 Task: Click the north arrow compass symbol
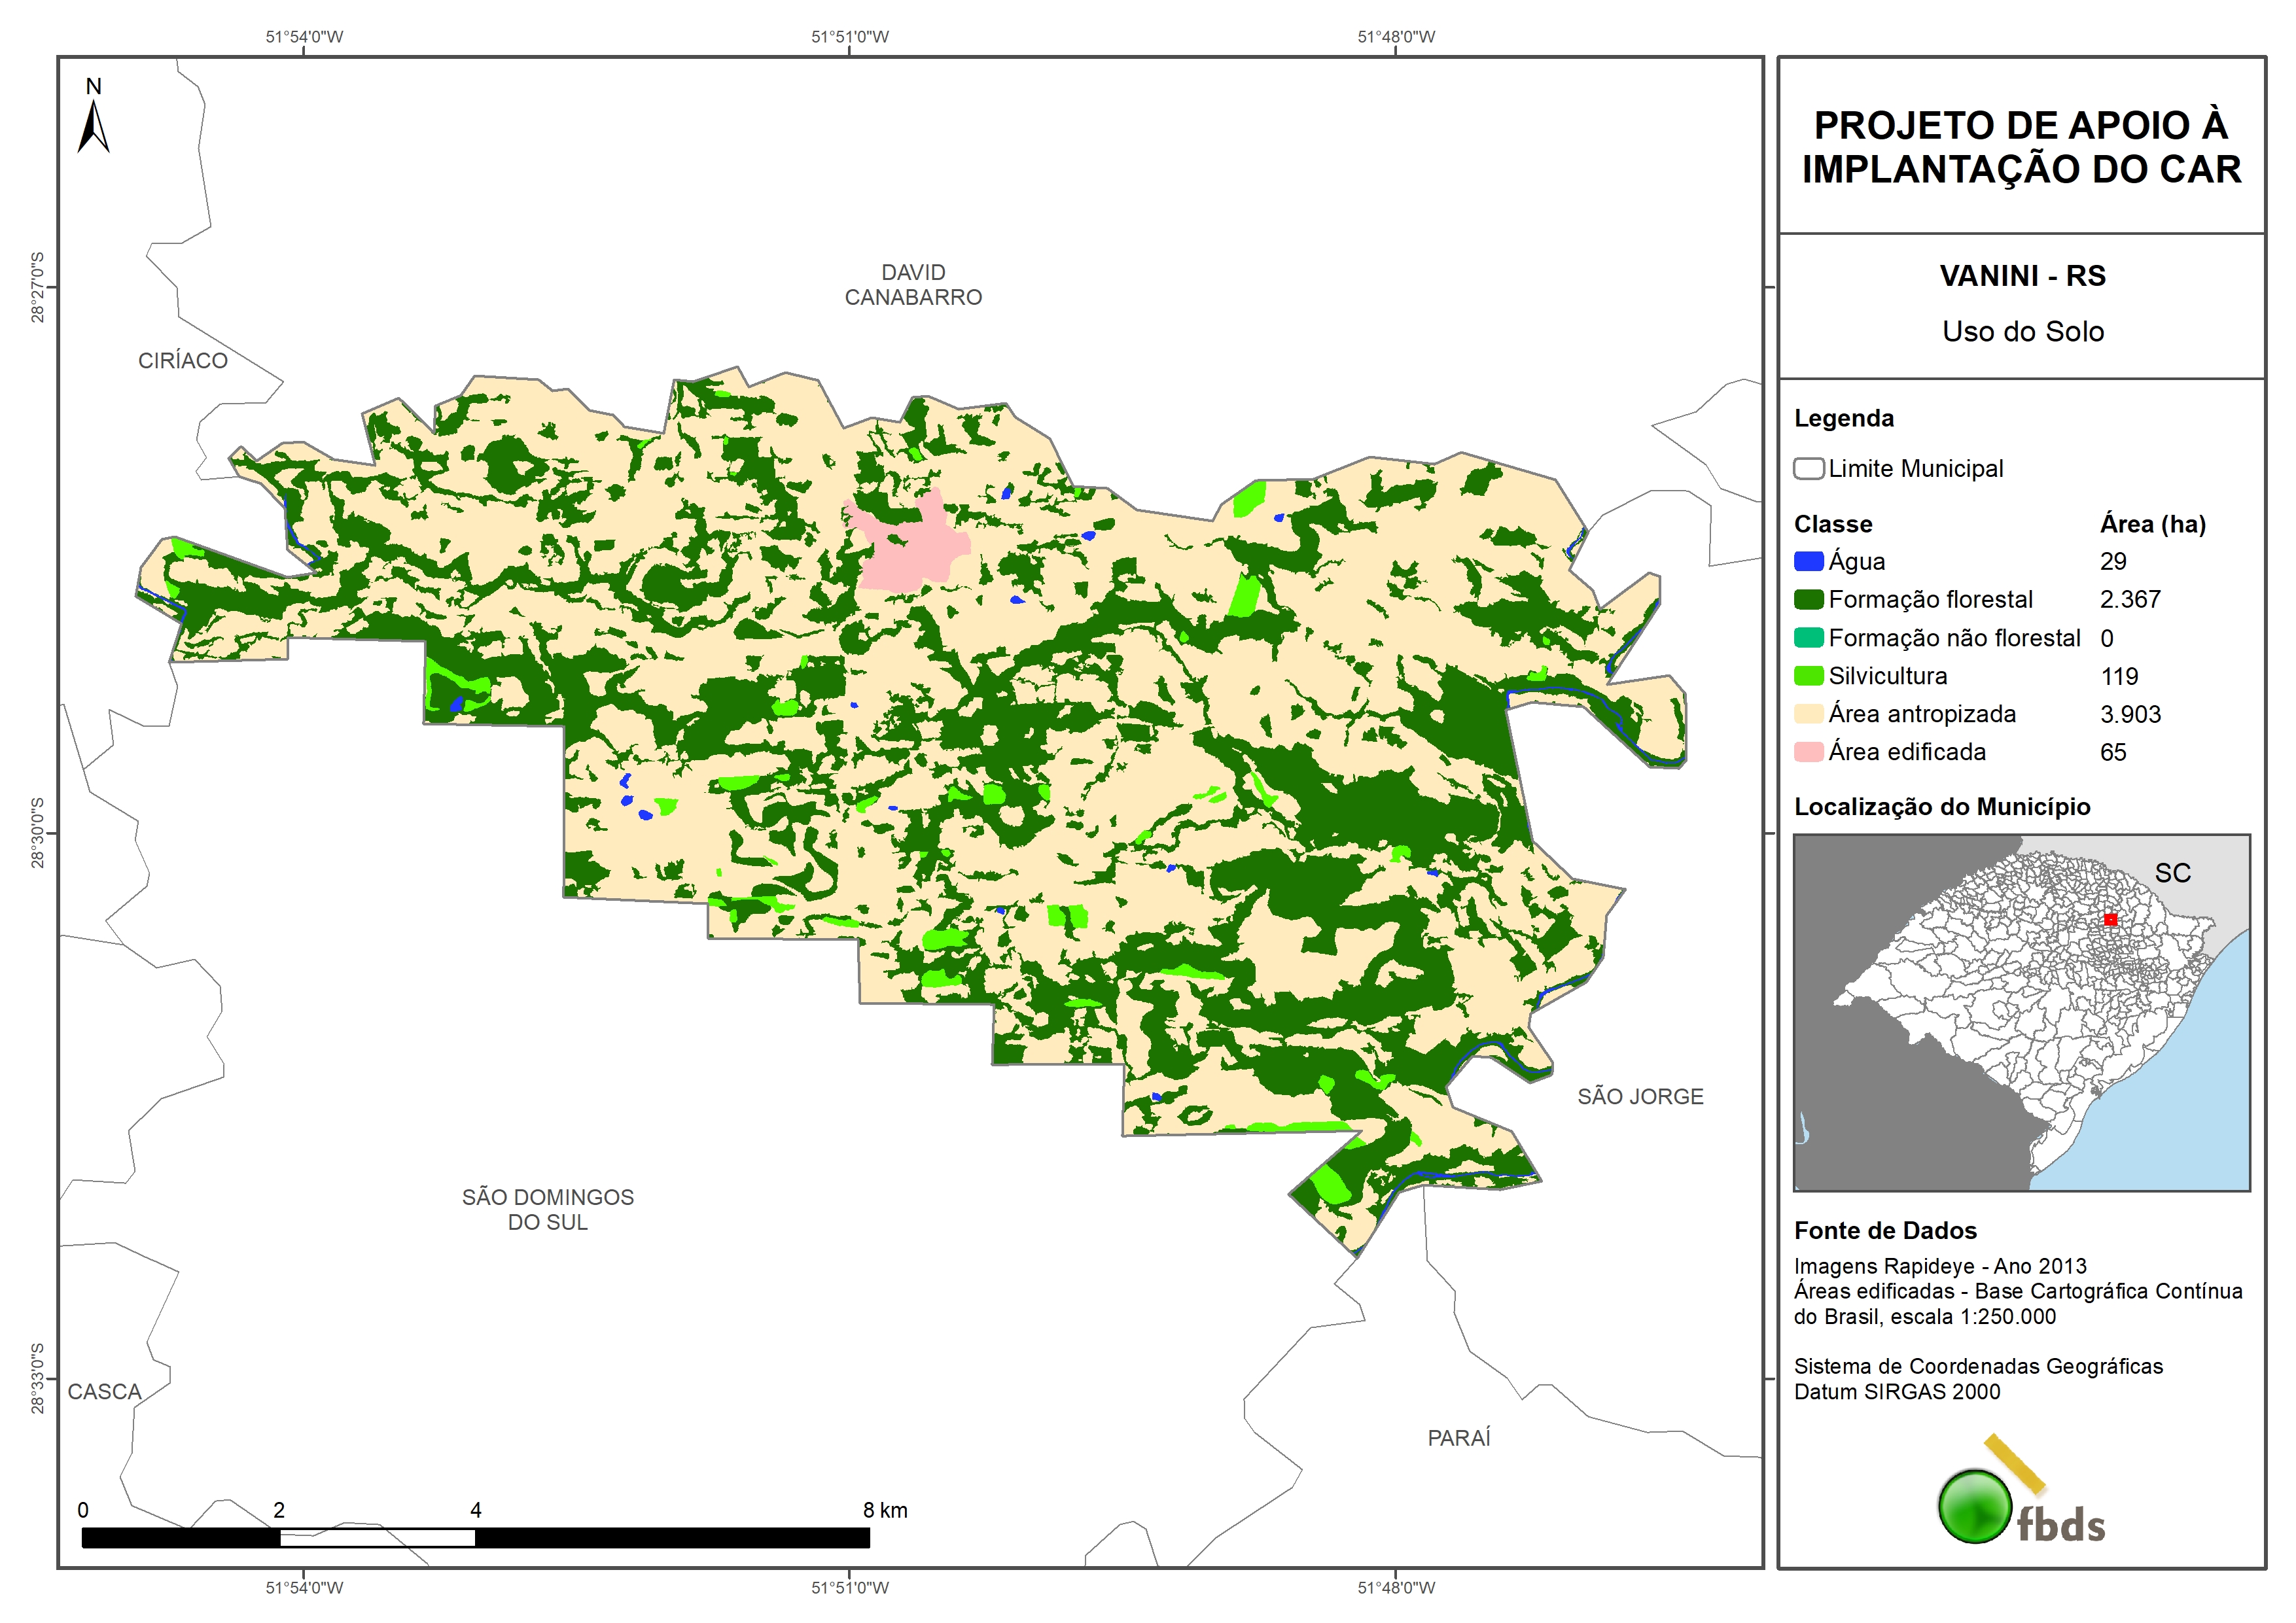pos(93,127)
